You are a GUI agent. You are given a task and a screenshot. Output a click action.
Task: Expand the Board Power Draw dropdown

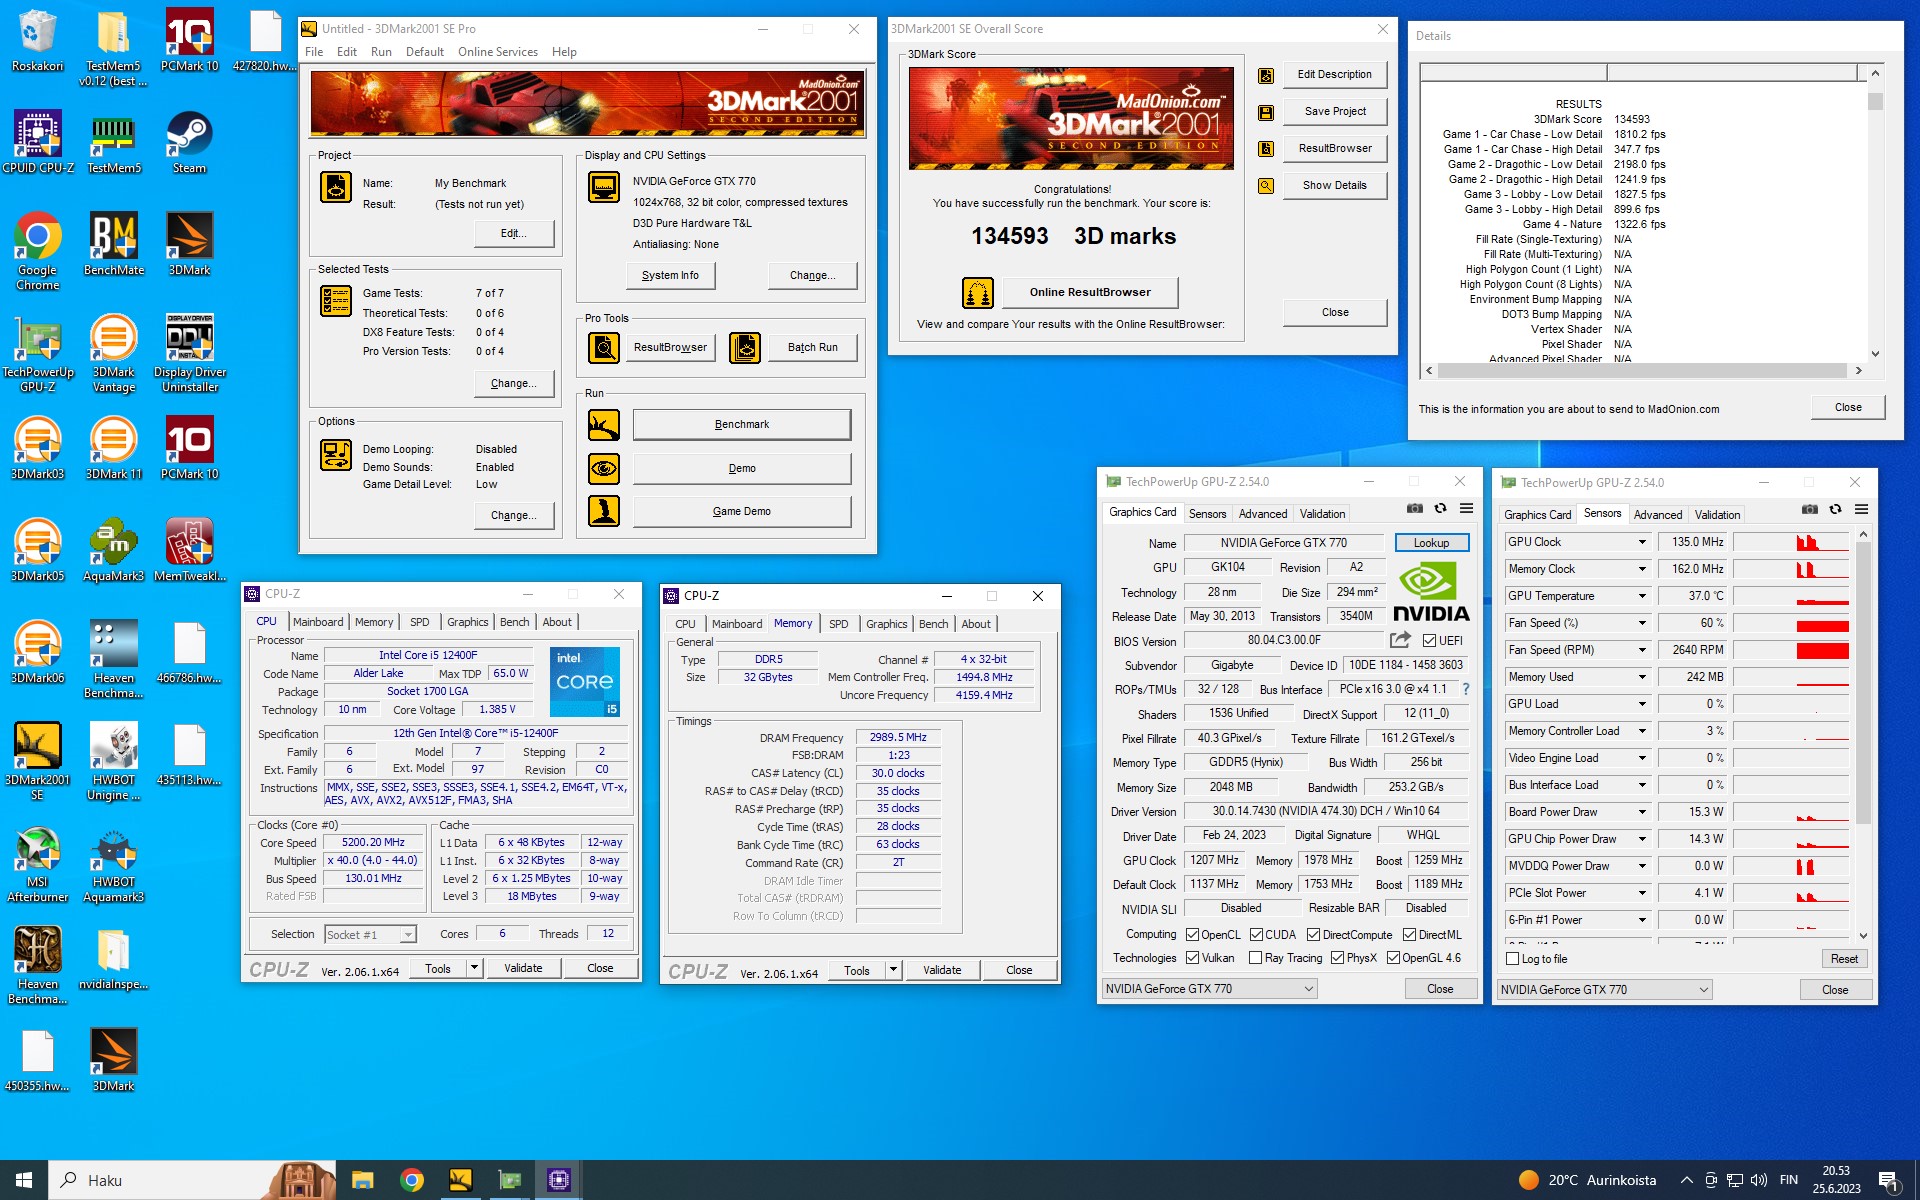point(1642,812)
